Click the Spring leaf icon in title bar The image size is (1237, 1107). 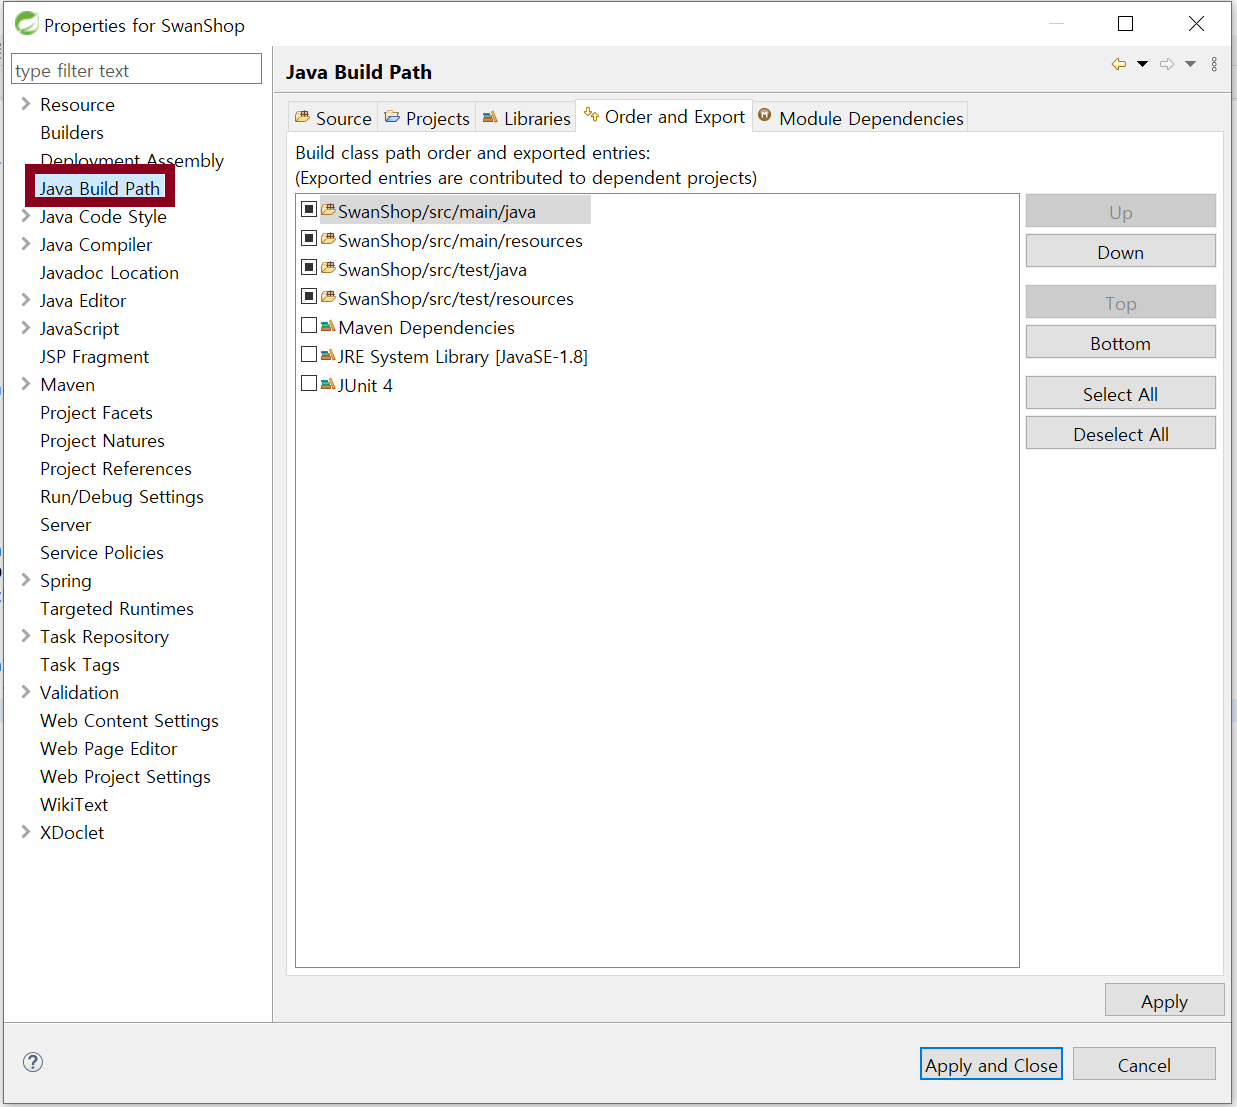27,23
